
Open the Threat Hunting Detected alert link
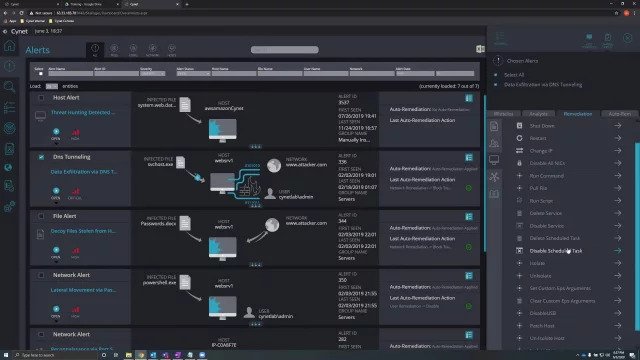coord(83,113)
